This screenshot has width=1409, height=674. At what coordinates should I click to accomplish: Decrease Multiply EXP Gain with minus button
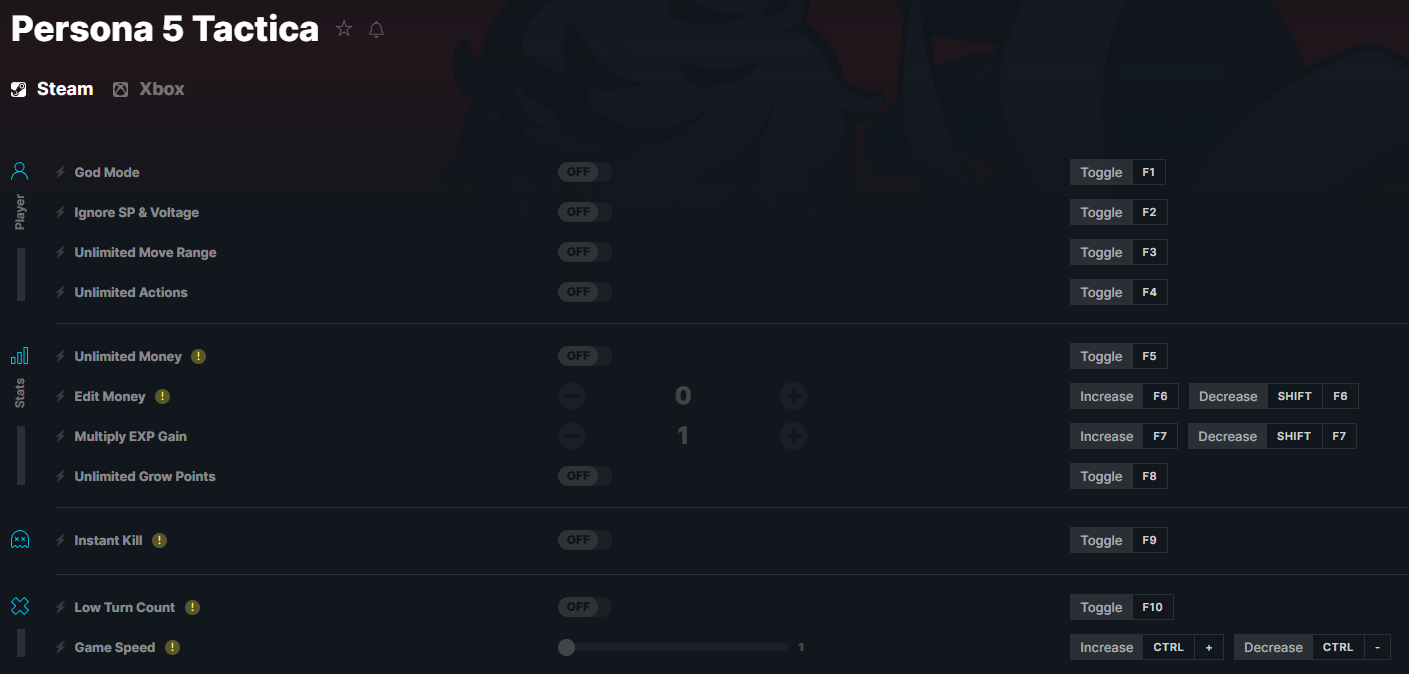coord(572,436)
